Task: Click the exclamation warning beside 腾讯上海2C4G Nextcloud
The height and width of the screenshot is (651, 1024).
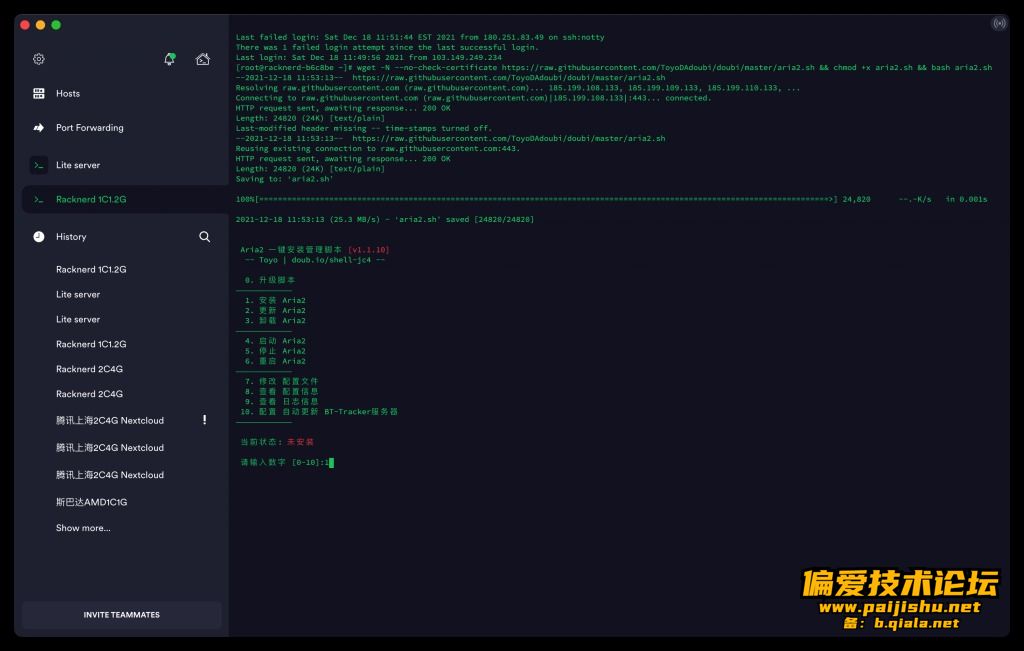Action: pos(204,420)
